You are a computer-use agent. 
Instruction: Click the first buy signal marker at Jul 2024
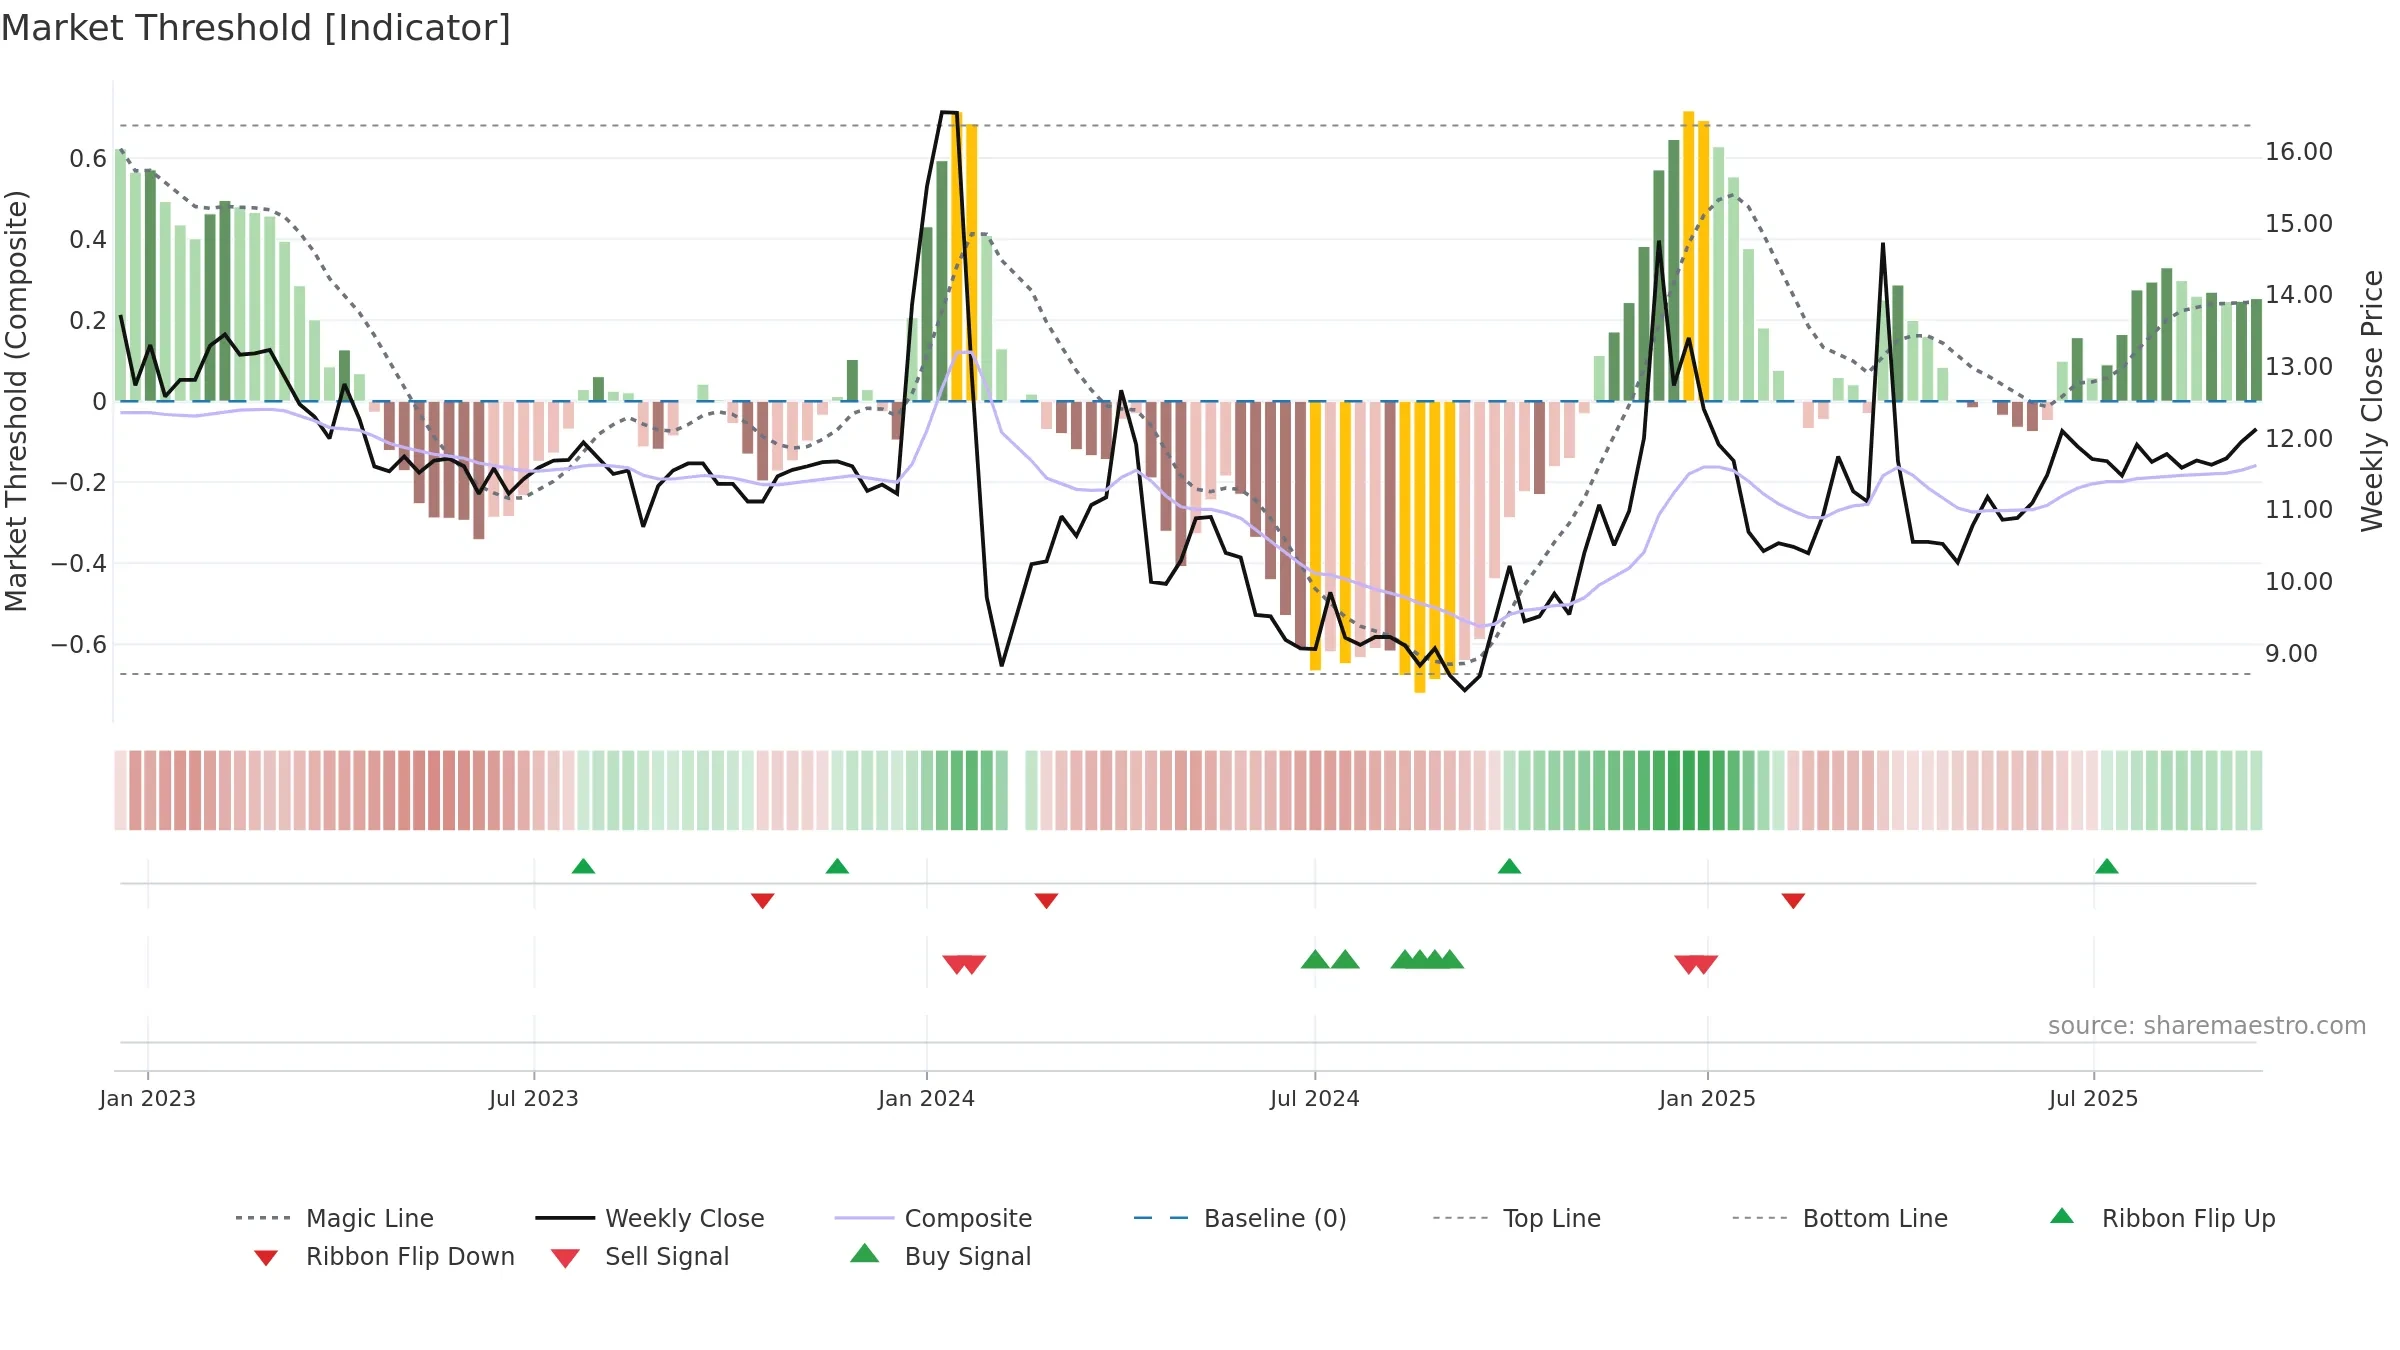[1315, 960]
